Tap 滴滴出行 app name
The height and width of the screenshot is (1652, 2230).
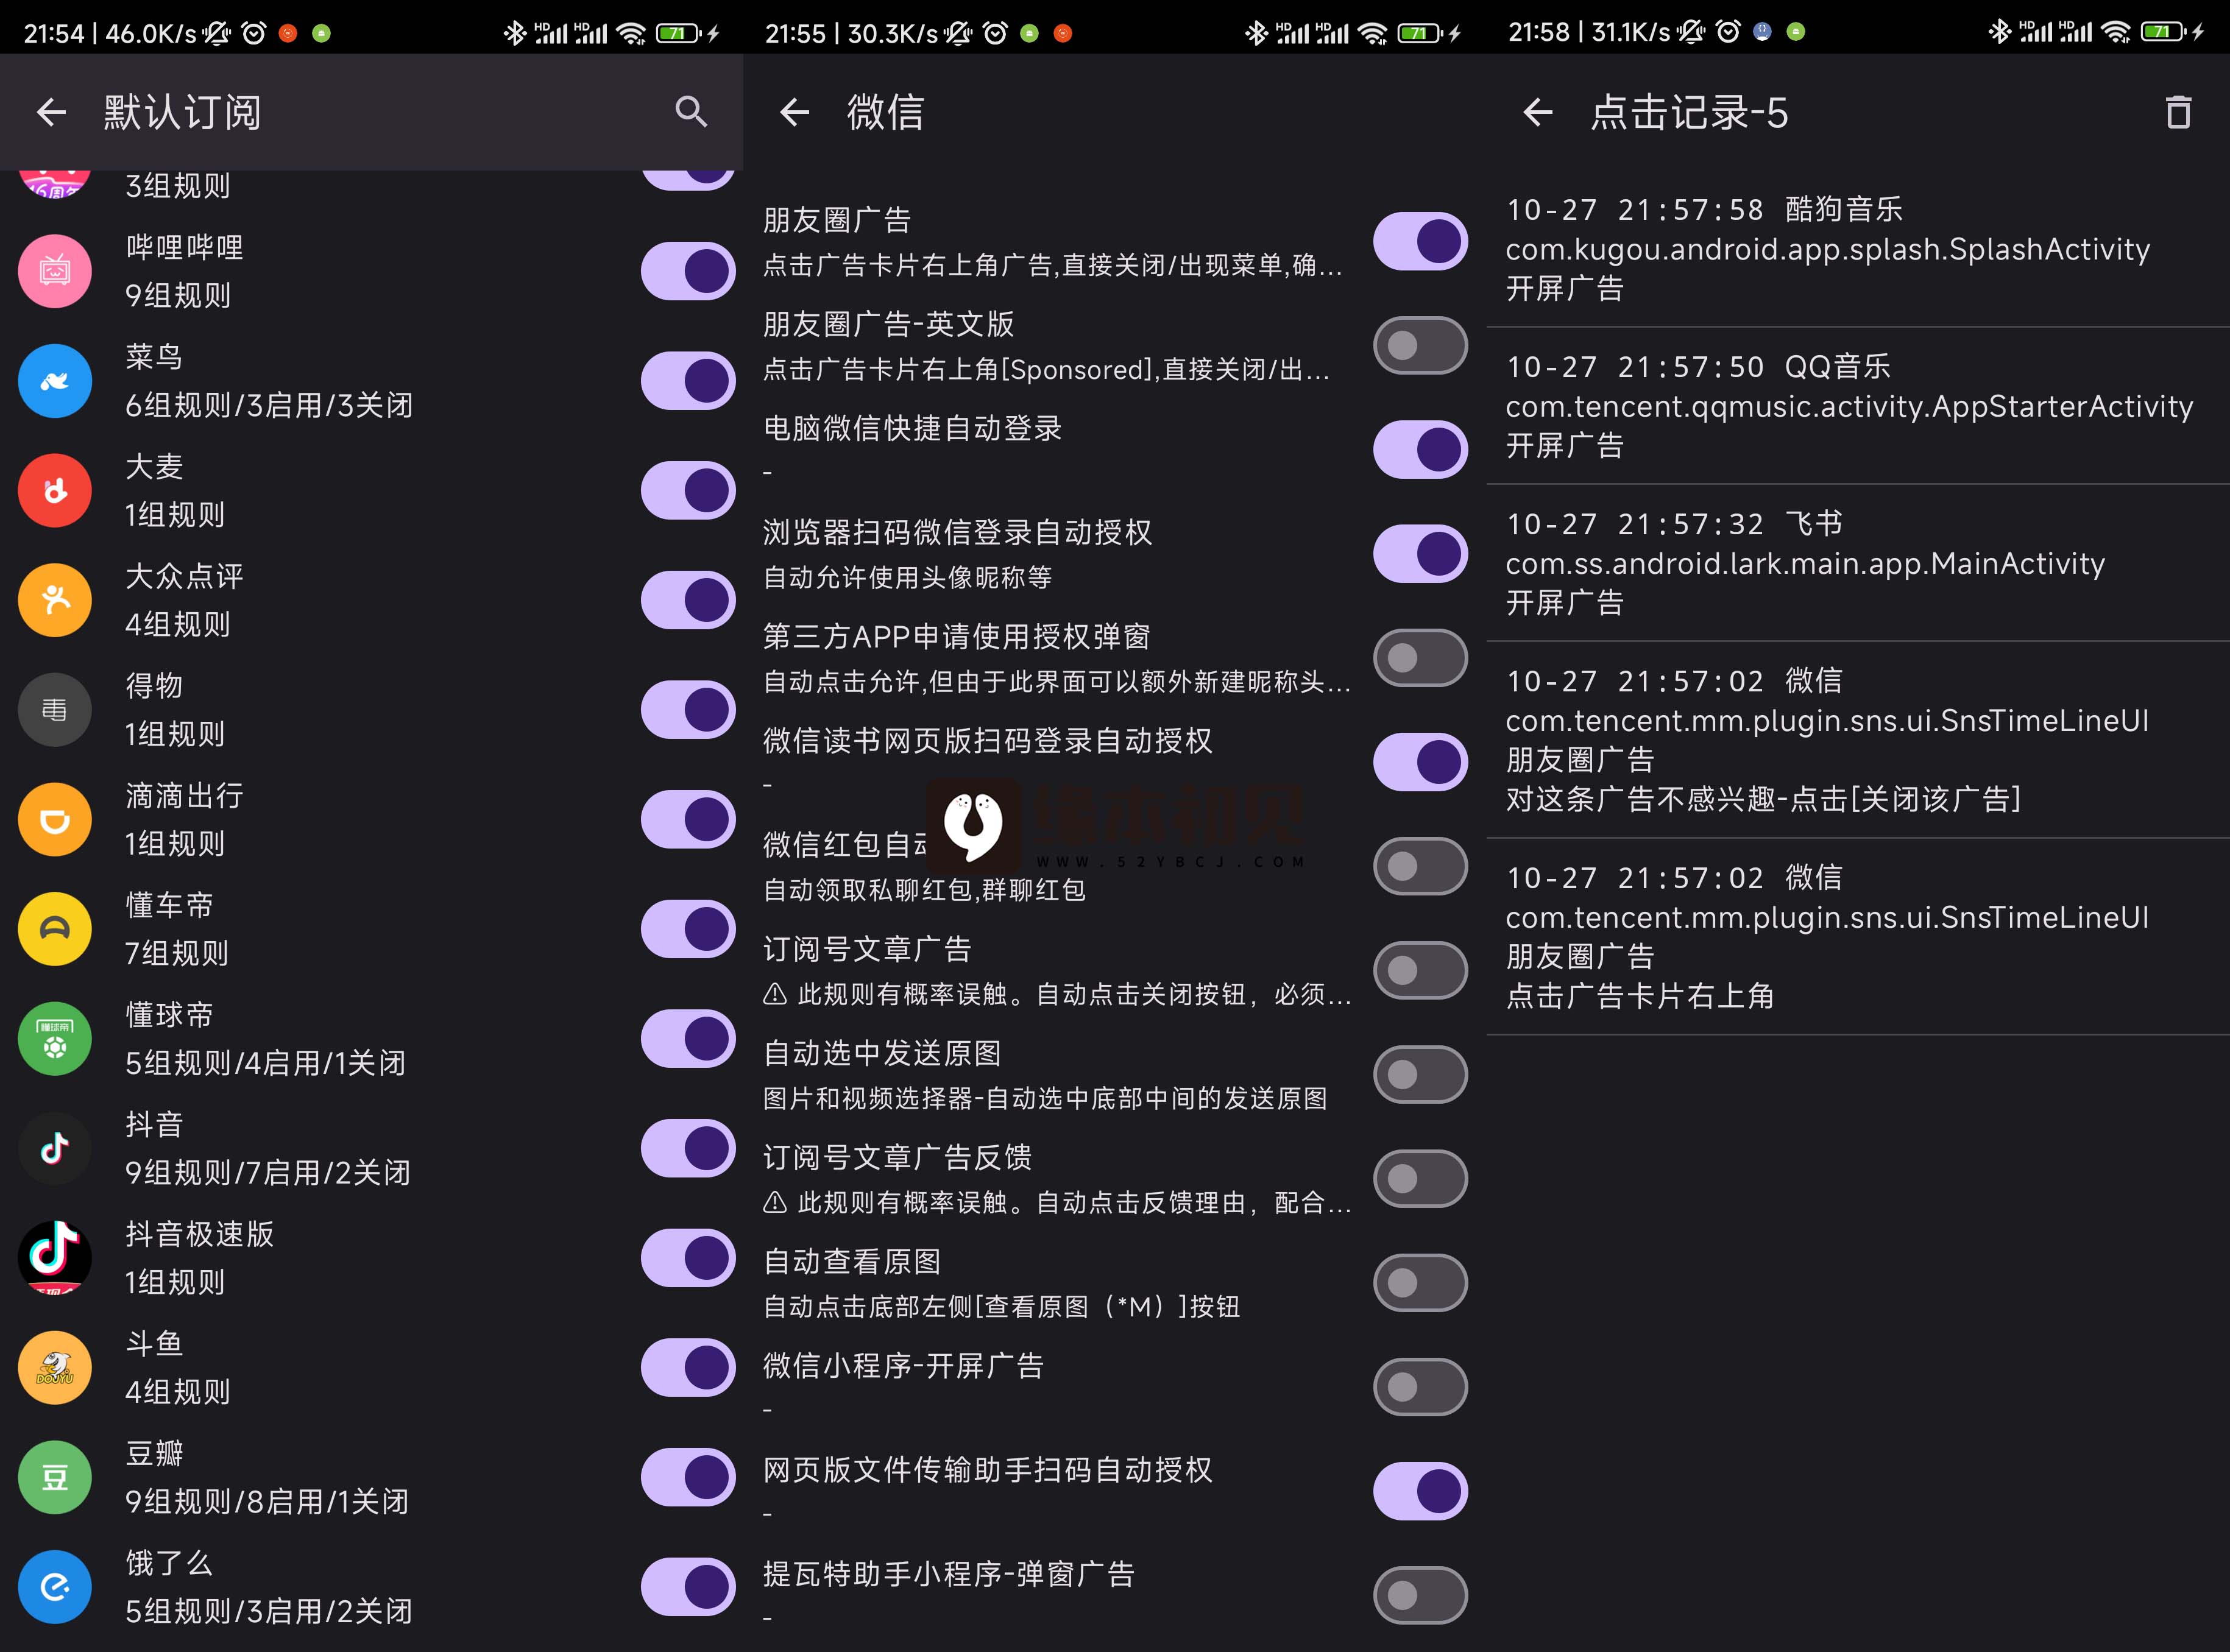(x=185, y=796)
